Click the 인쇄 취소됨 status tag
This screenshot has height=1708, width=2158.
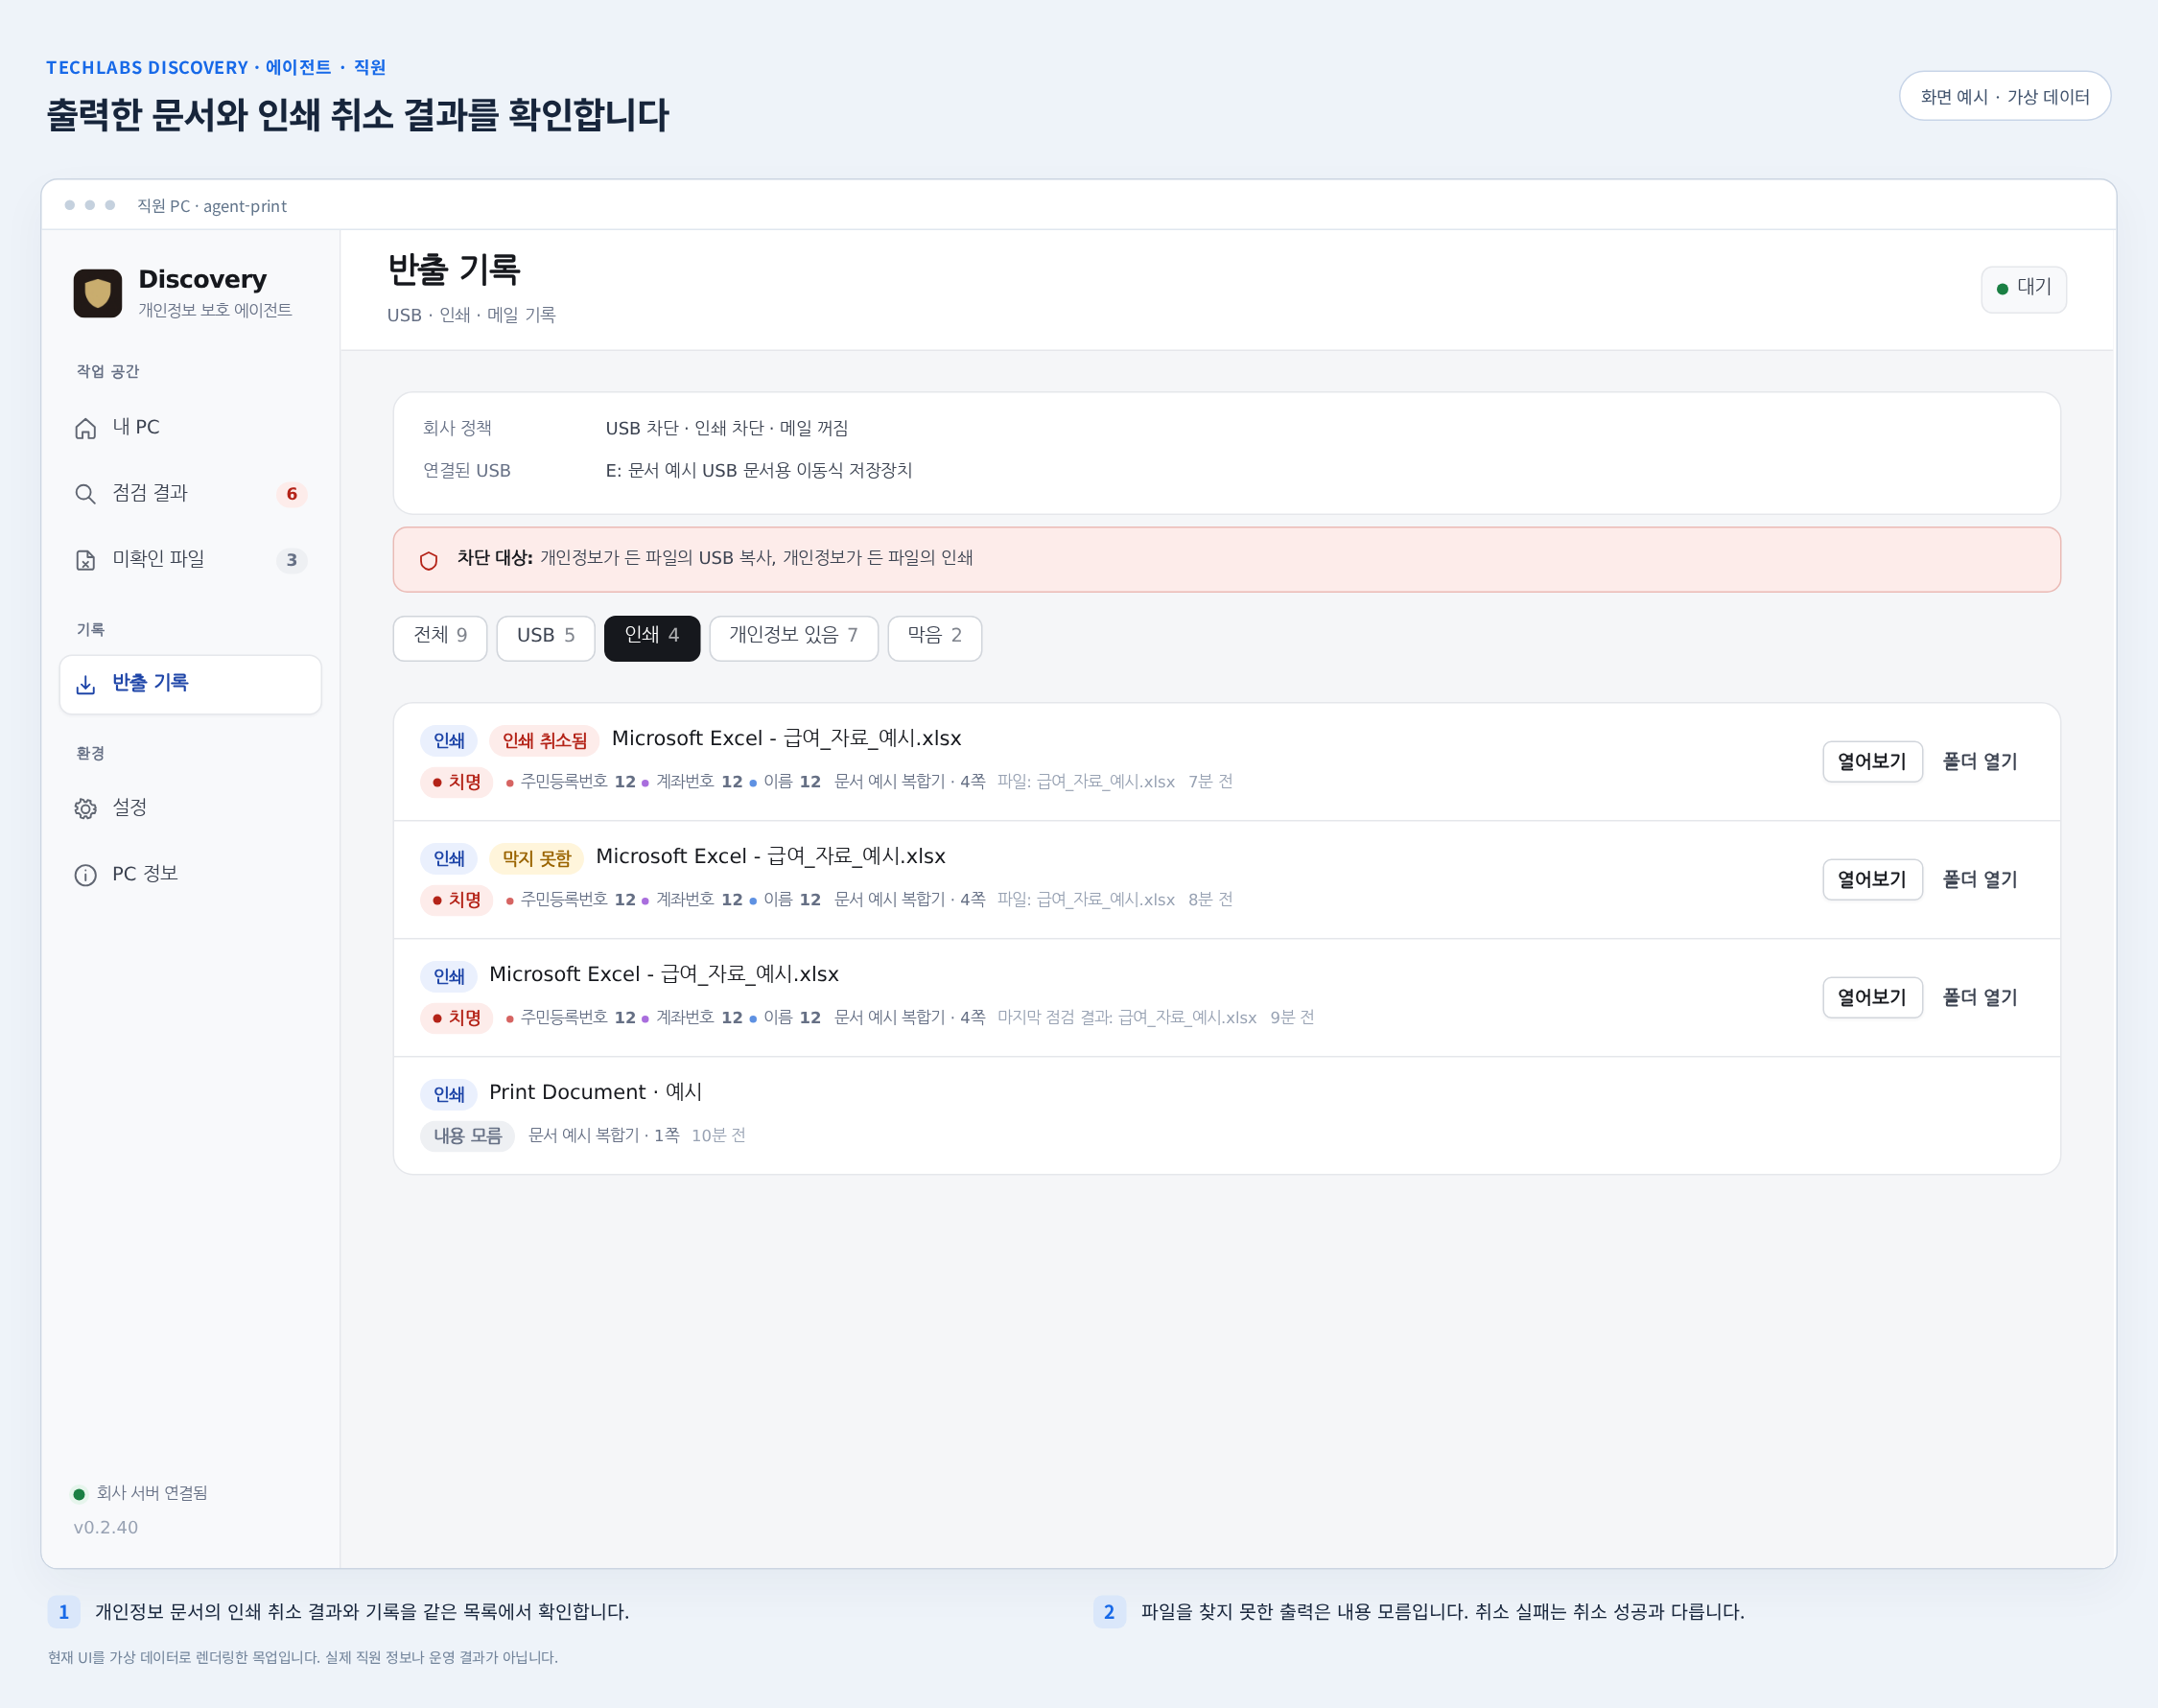(544, 741)
